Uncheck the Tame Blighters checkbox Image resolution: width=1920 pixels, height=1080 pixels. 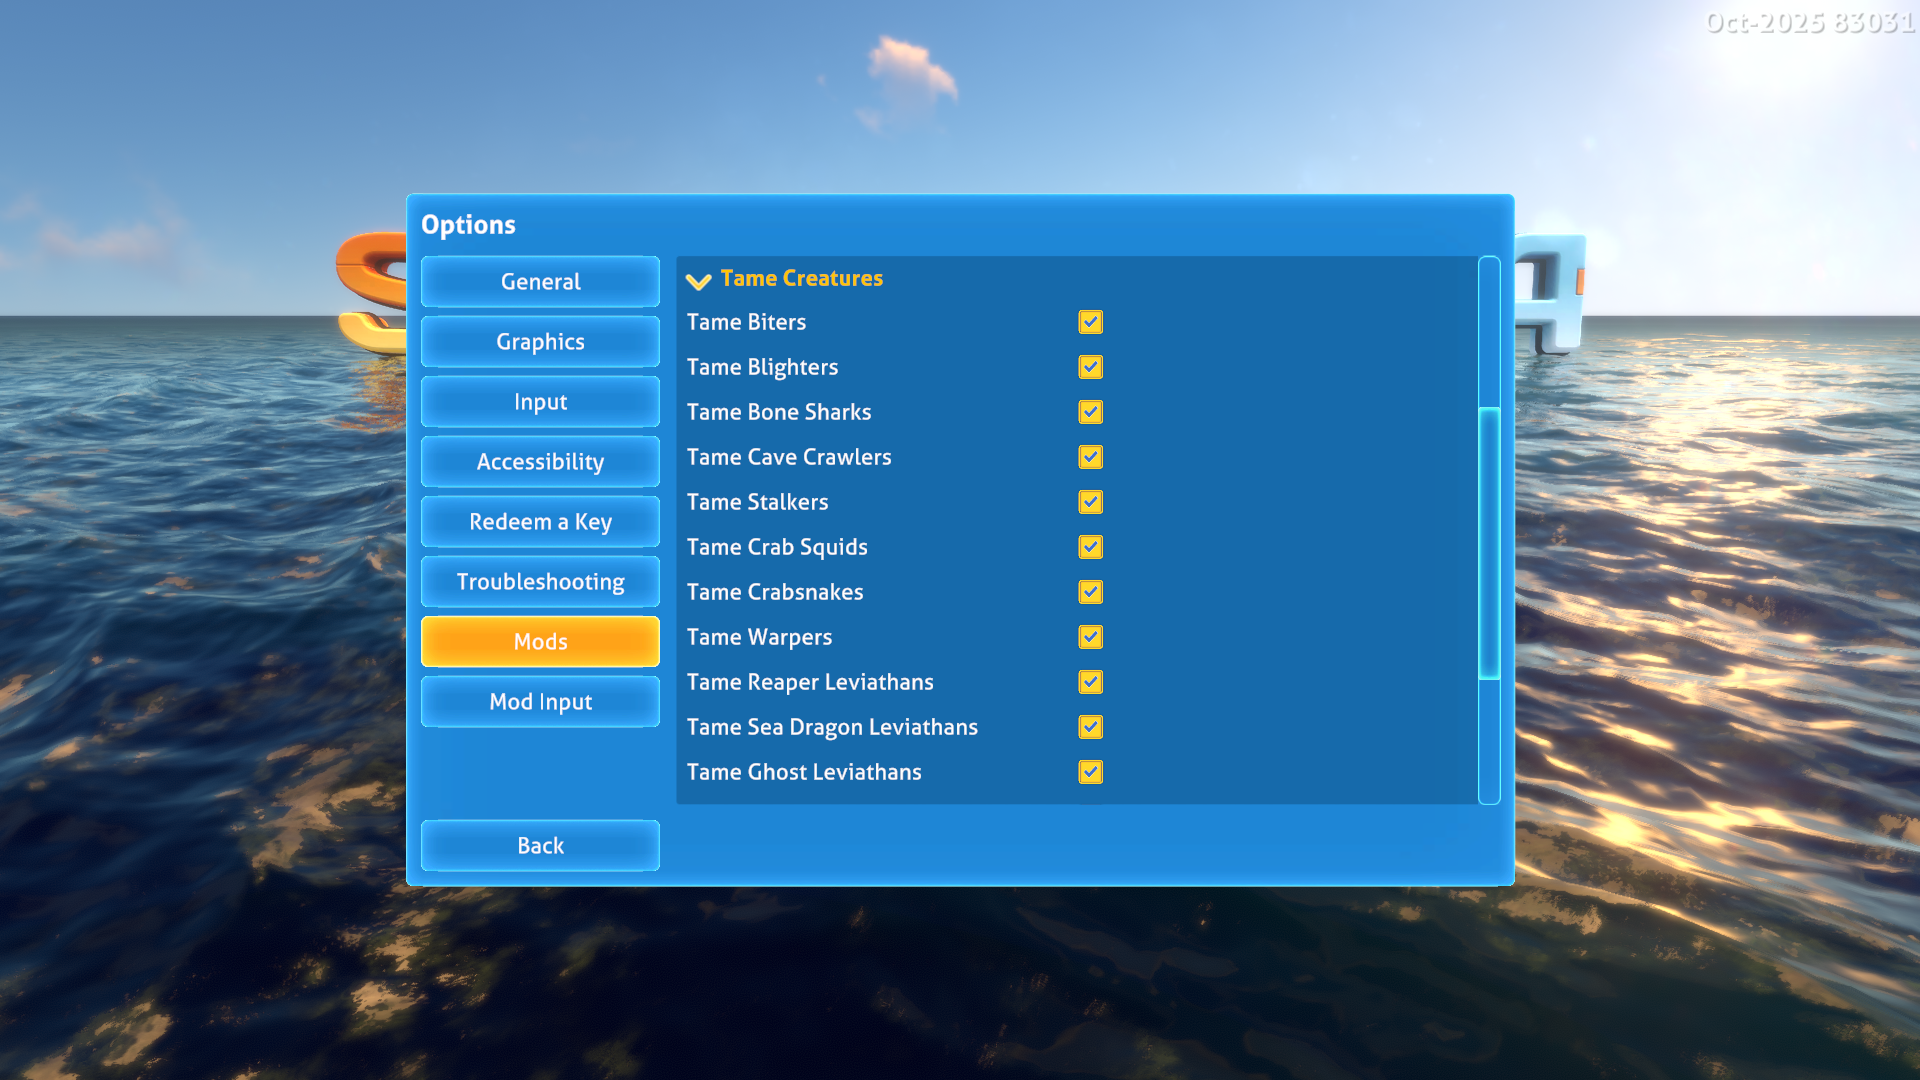tap(1090, 367)
